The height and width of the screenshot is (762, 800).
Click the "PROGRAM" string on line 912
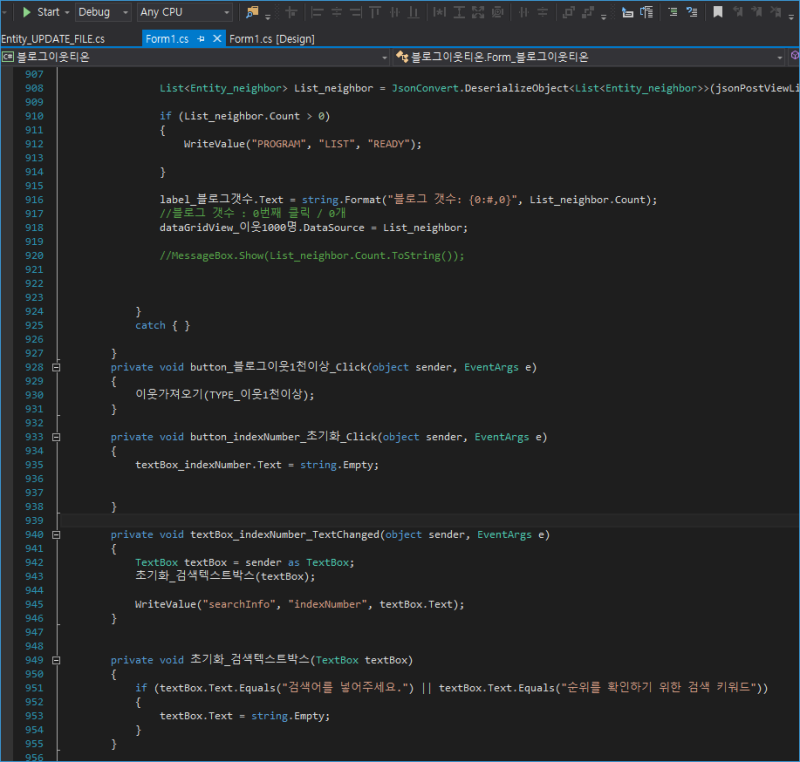pos(279,144)
